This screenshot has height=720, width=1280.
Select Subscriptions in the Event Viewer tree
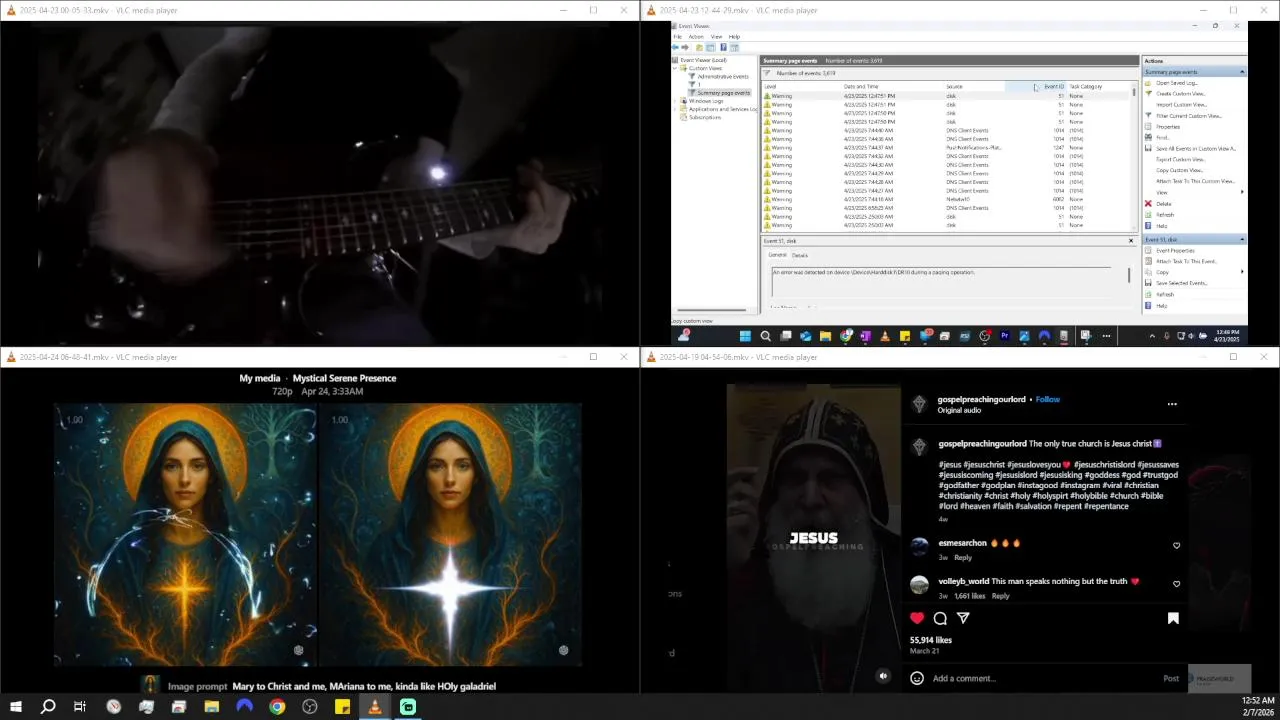coord(704,117)
